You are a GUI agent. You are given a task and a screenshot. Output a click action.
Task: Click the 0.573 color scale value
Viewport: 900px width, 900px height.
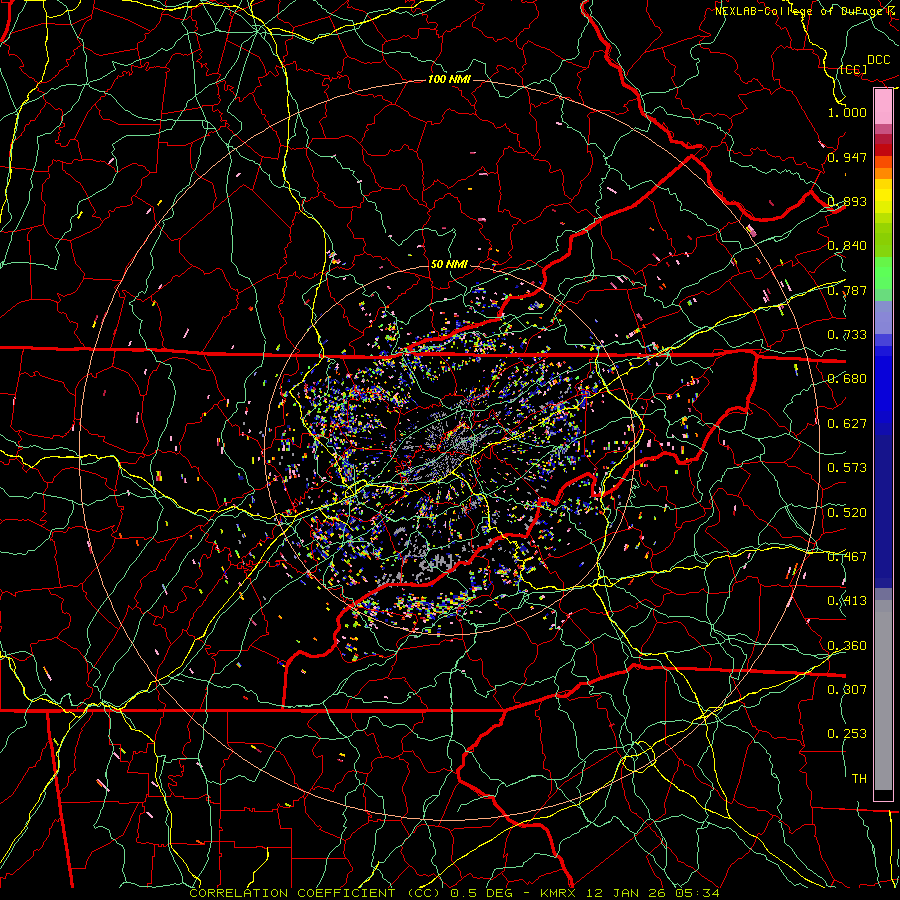click(x=847, y=468)
